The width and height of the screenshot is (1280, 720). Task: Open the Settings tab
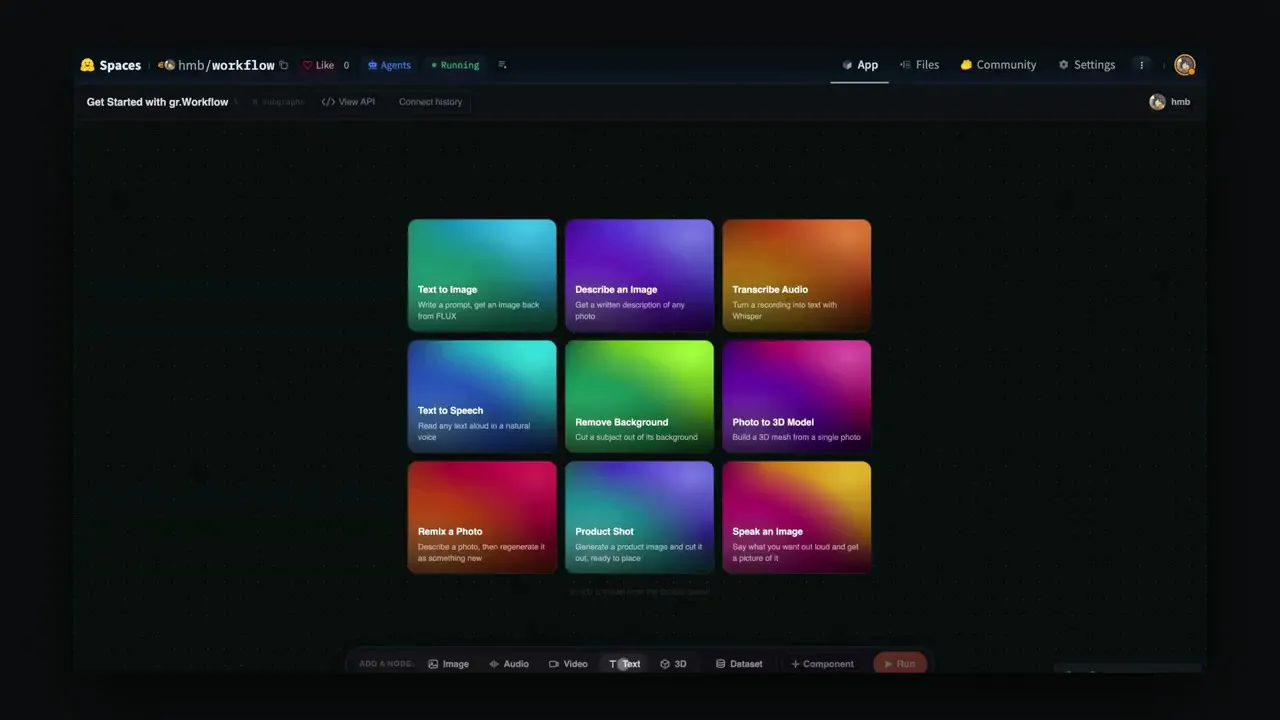1086,65
